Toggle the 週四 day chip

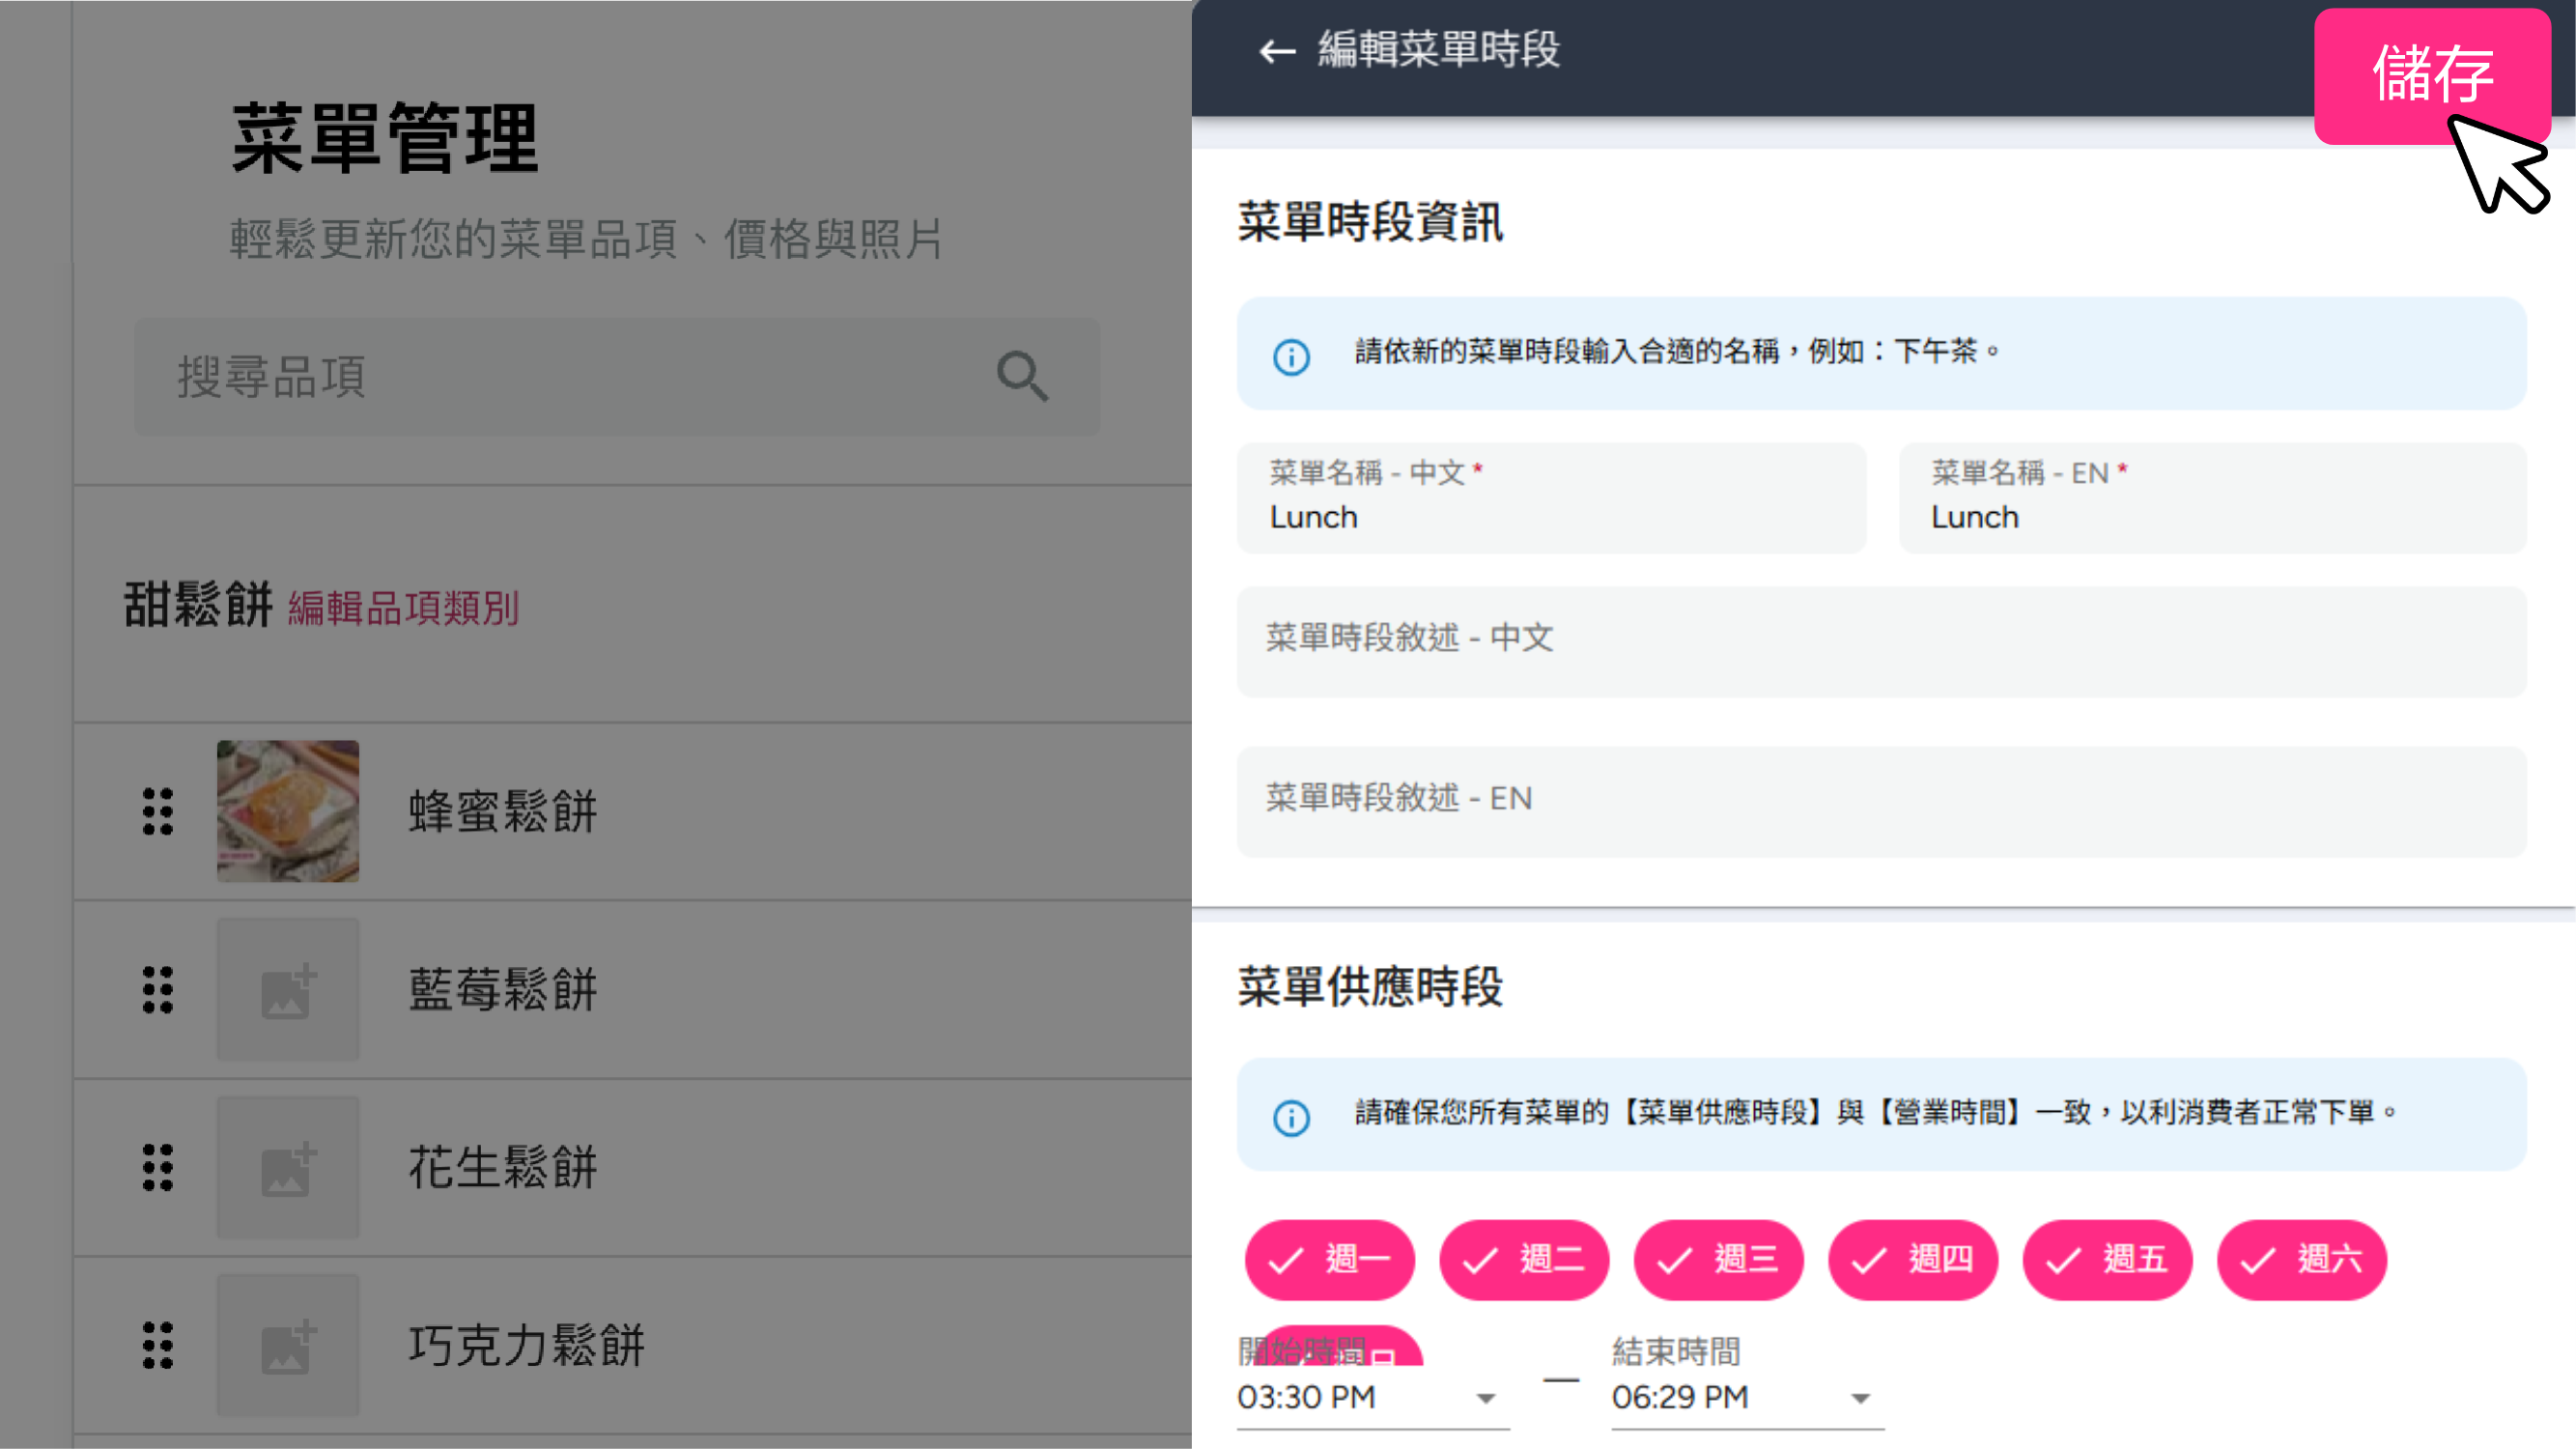tap(1913, 1259)
